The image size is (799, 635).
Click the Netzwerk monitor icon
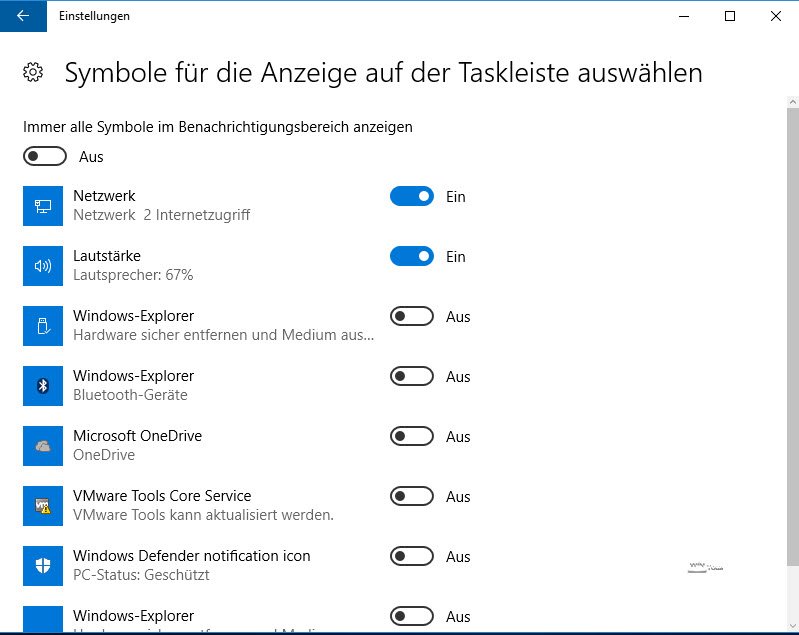[x=43, y=206]
